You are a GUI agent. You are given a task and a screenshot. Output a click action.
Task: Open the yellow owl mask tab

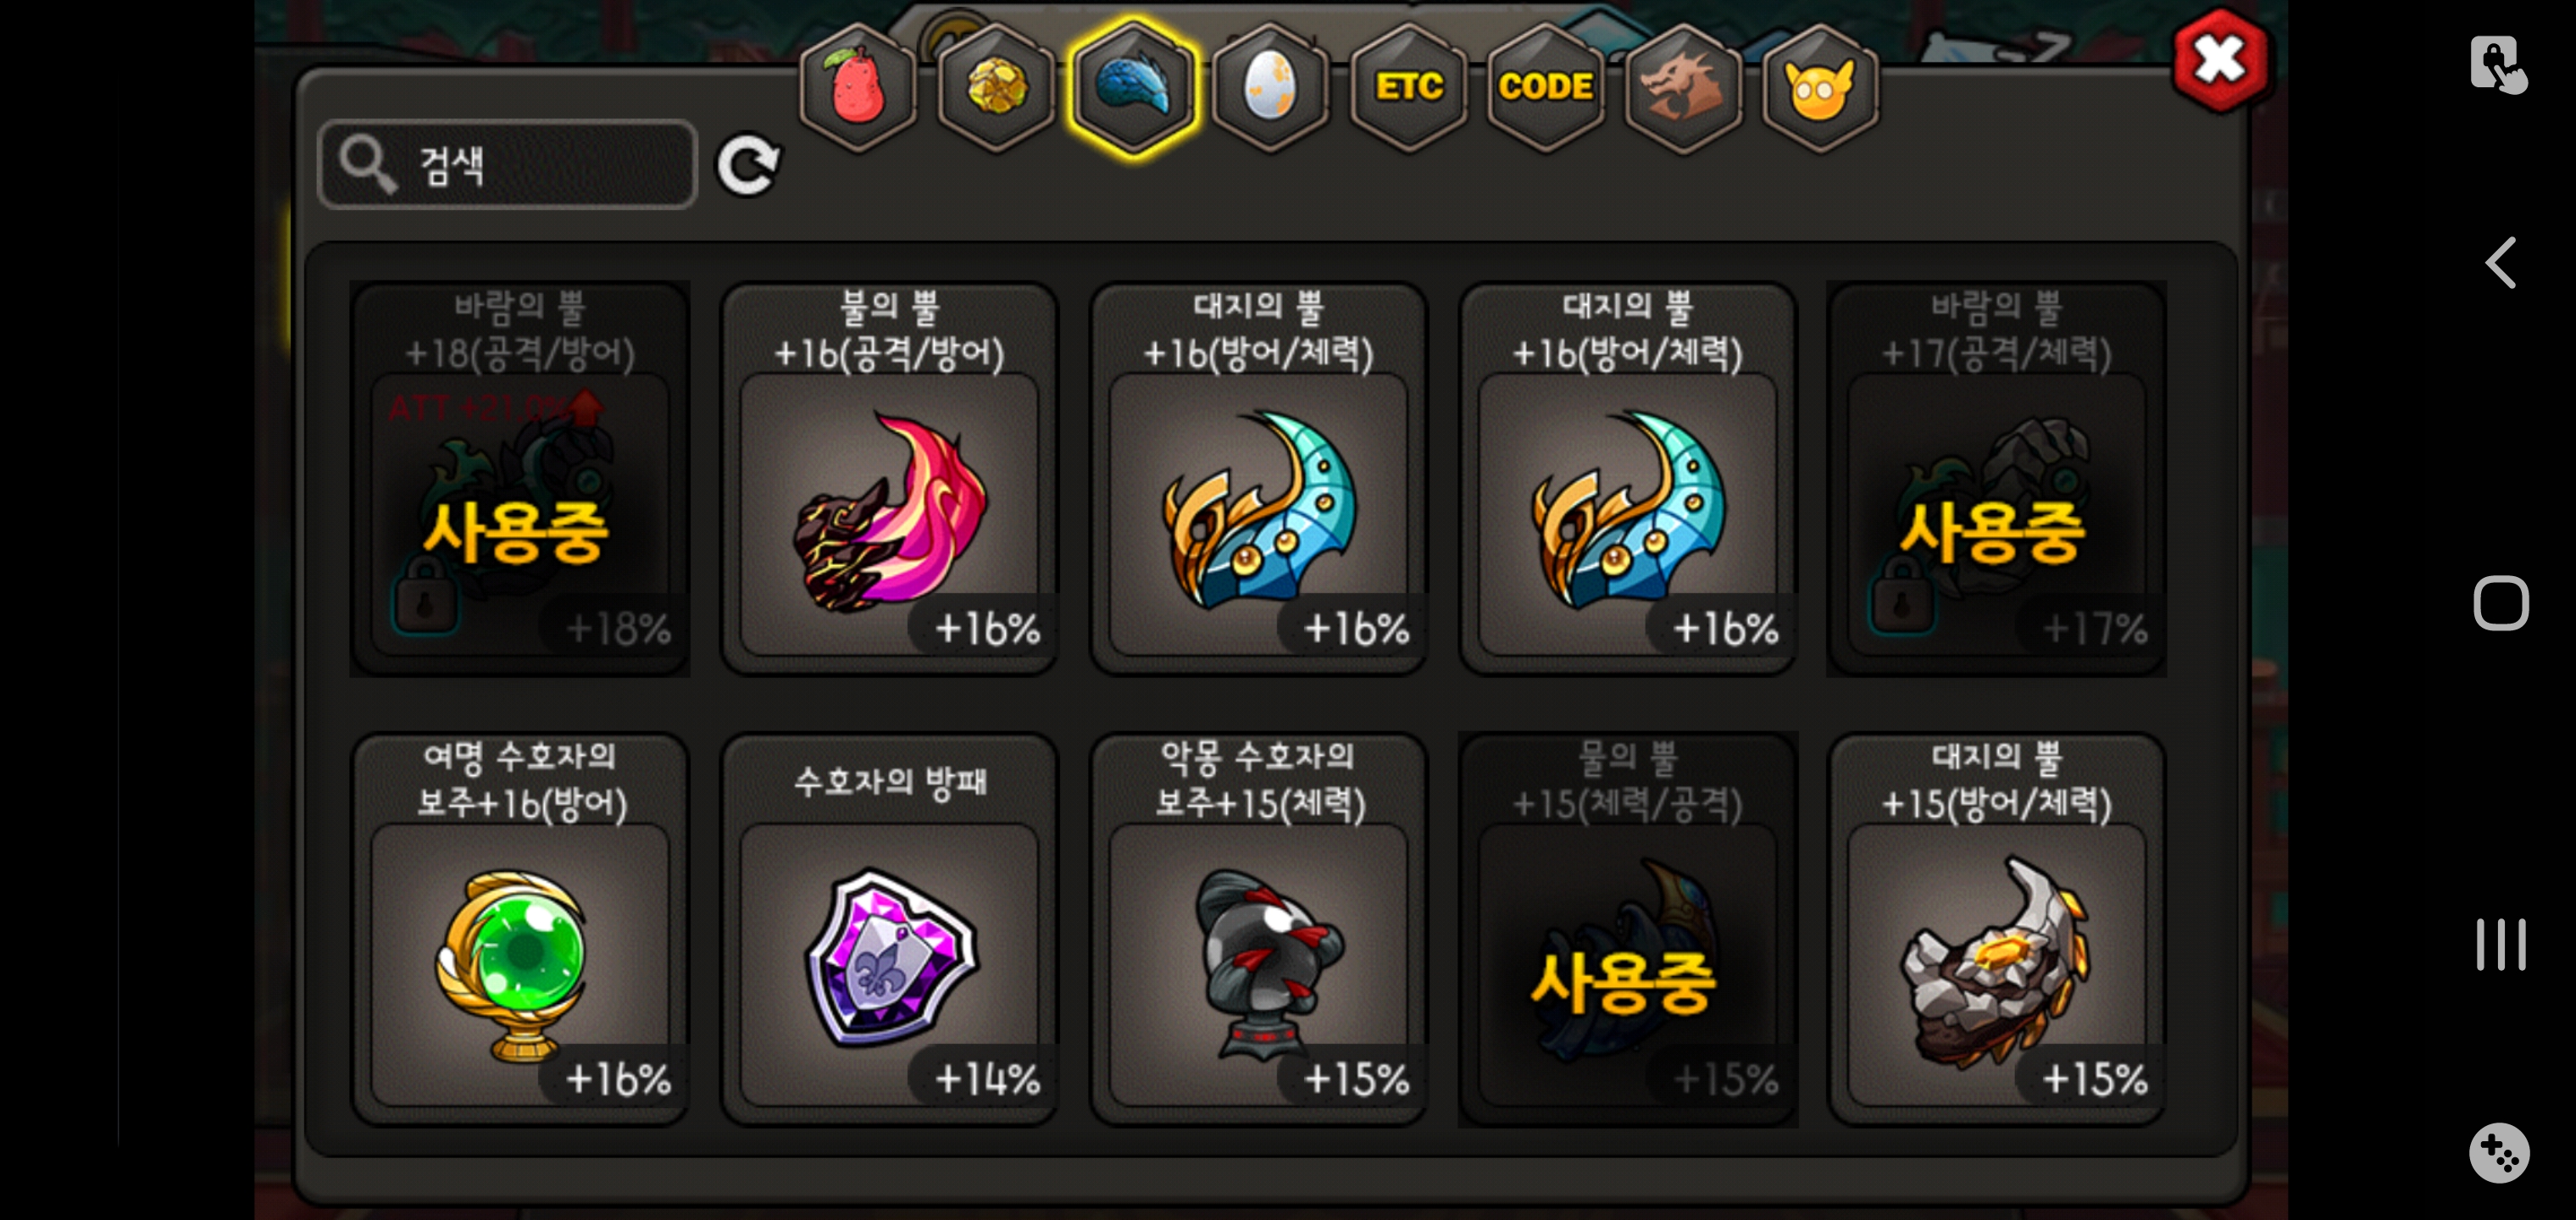[x=1820, y=88]
